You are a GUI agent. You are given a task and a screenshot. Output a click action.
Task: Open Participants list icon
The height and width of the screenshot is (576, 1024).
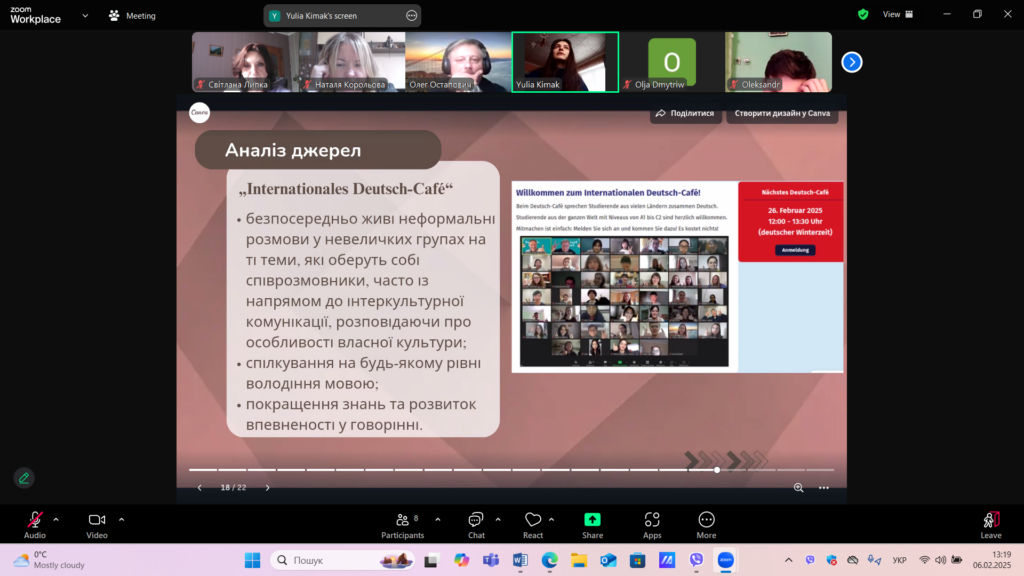402,520
